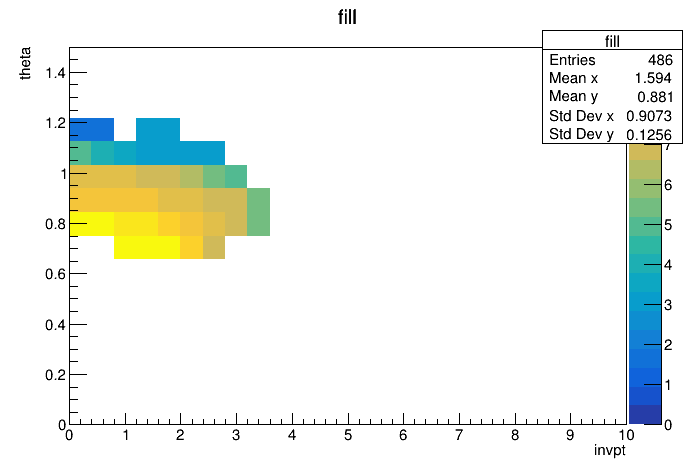Select the mean x value "1.594"
This screenshot has height=472, width=696.
coord(653,78)
